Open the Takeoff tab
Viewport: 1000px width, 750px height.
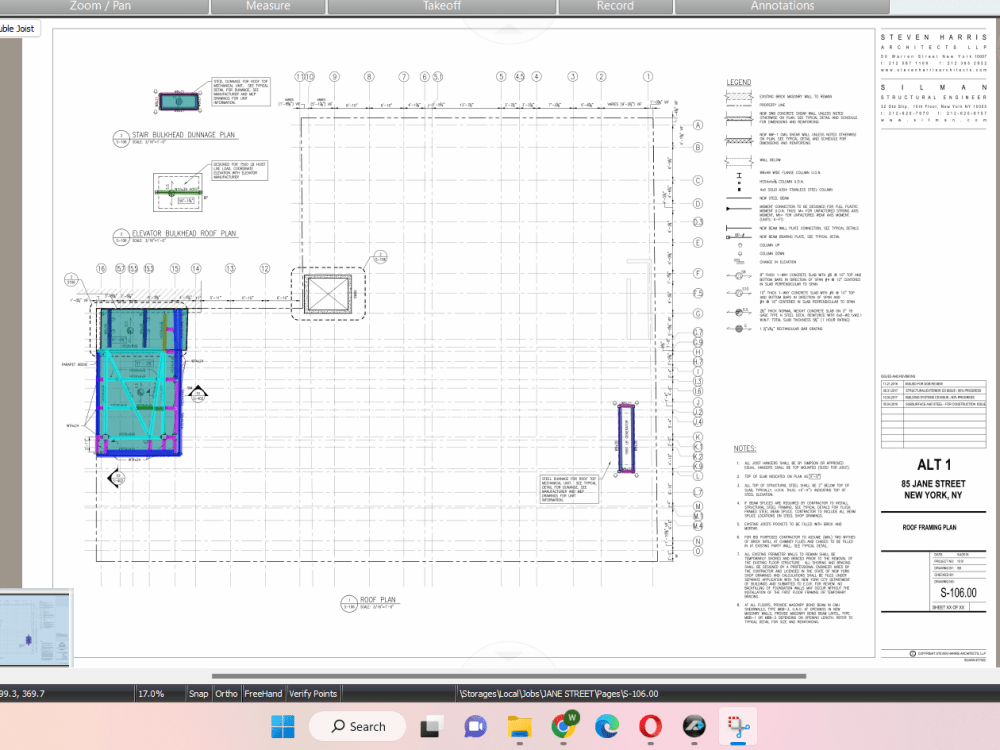tap(442, 6)
